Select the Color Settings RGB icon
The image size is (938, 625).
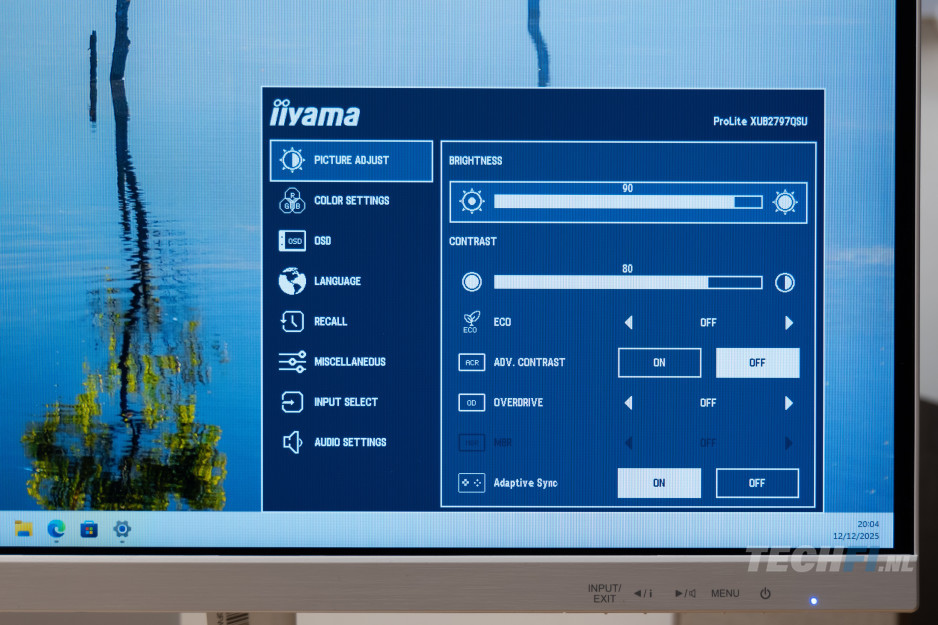click(x=292, y=201)
